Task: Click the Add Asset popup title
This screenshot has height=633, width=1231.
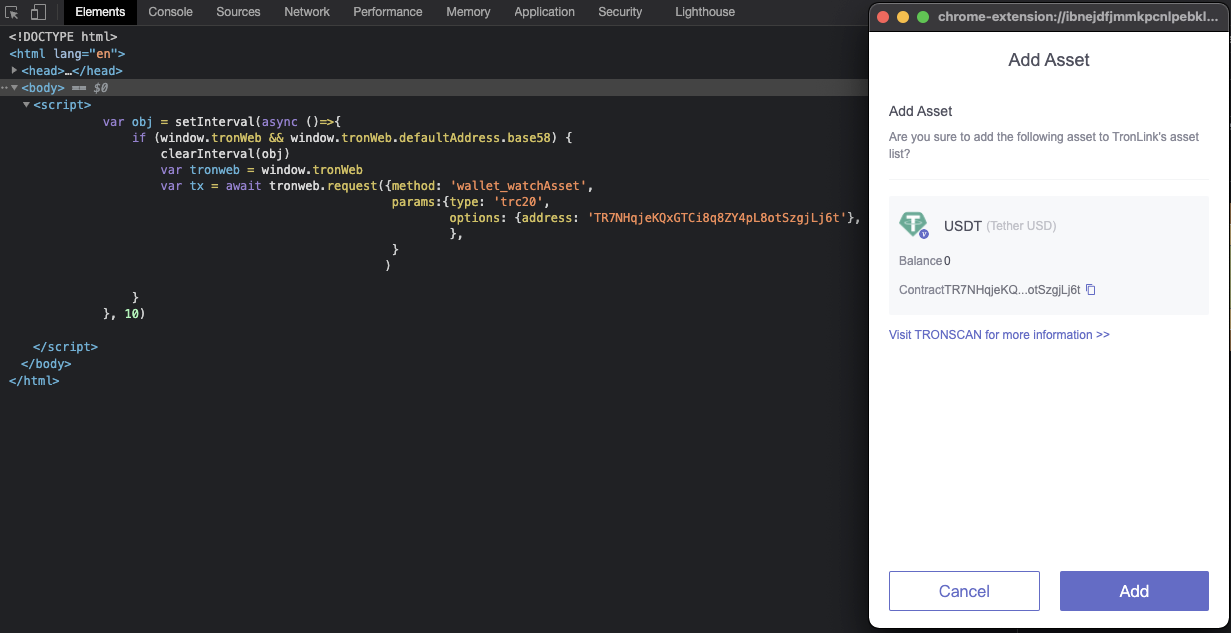Action: (x=1049, y=60)
